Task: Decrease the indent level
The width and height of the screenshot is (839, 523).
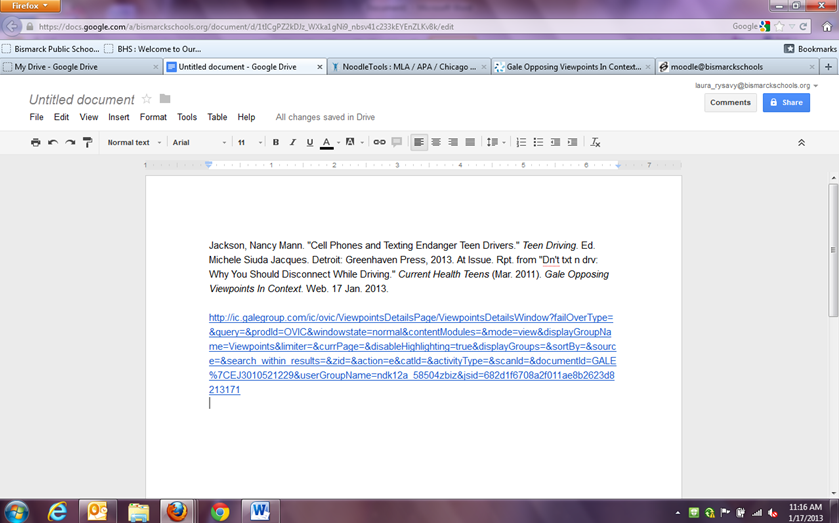Action: (x=555, y=142)
